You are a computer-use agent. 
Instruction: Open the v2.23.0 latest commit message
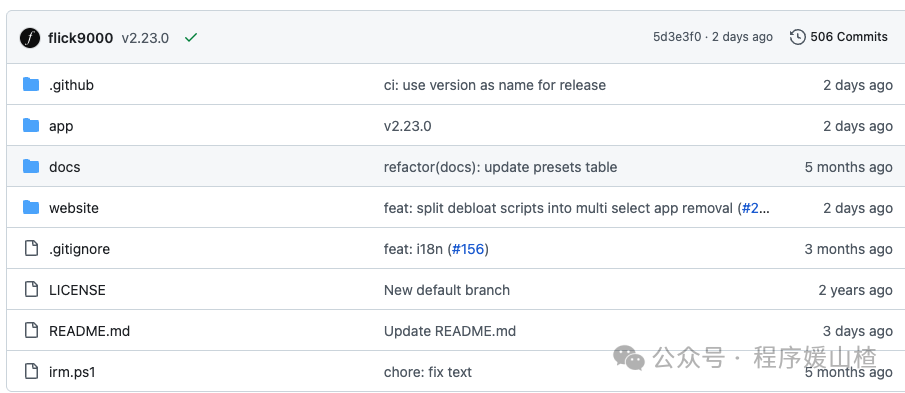tap(145, 38)
